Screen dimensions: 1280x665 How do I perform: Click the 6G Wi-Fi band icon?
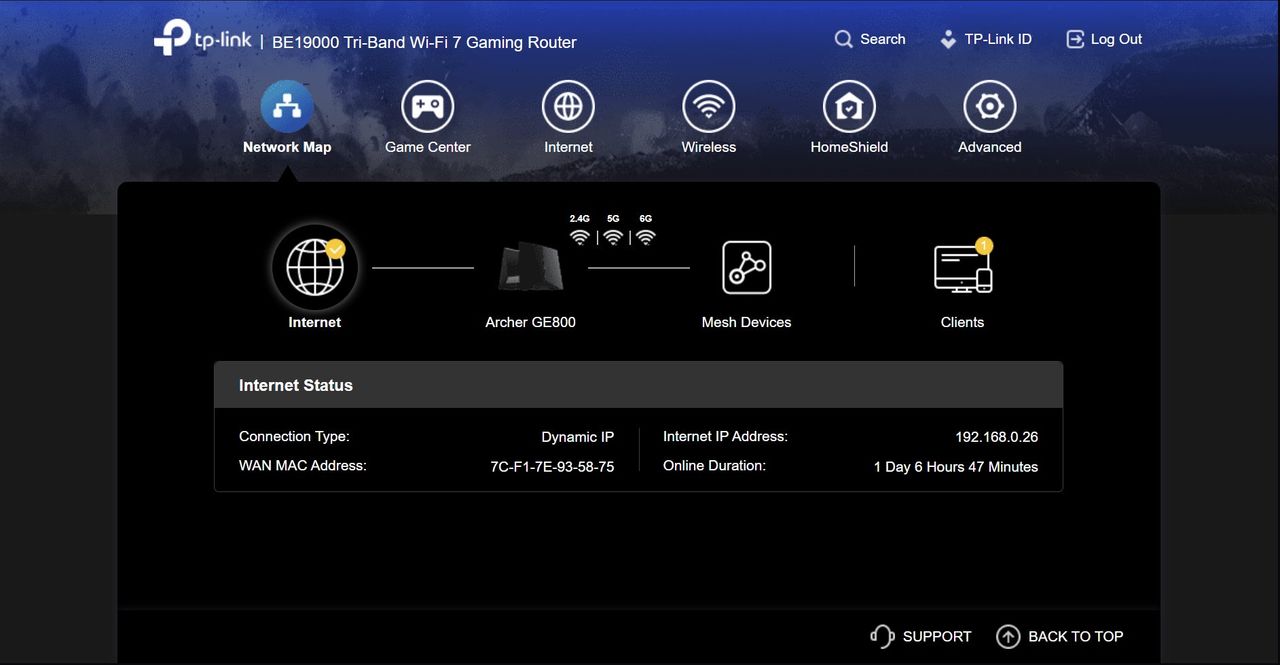point(646,237)
